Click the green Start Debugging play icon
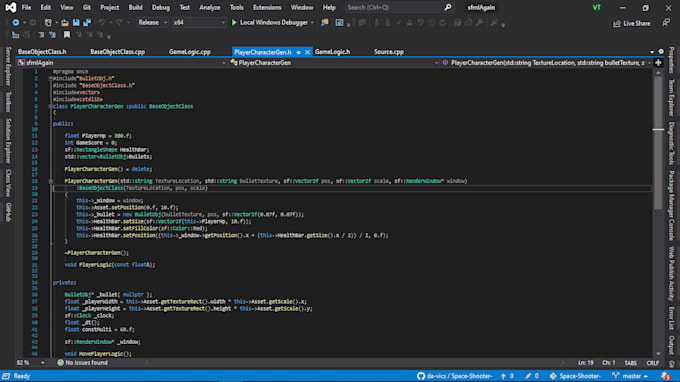 pos(234,23)
